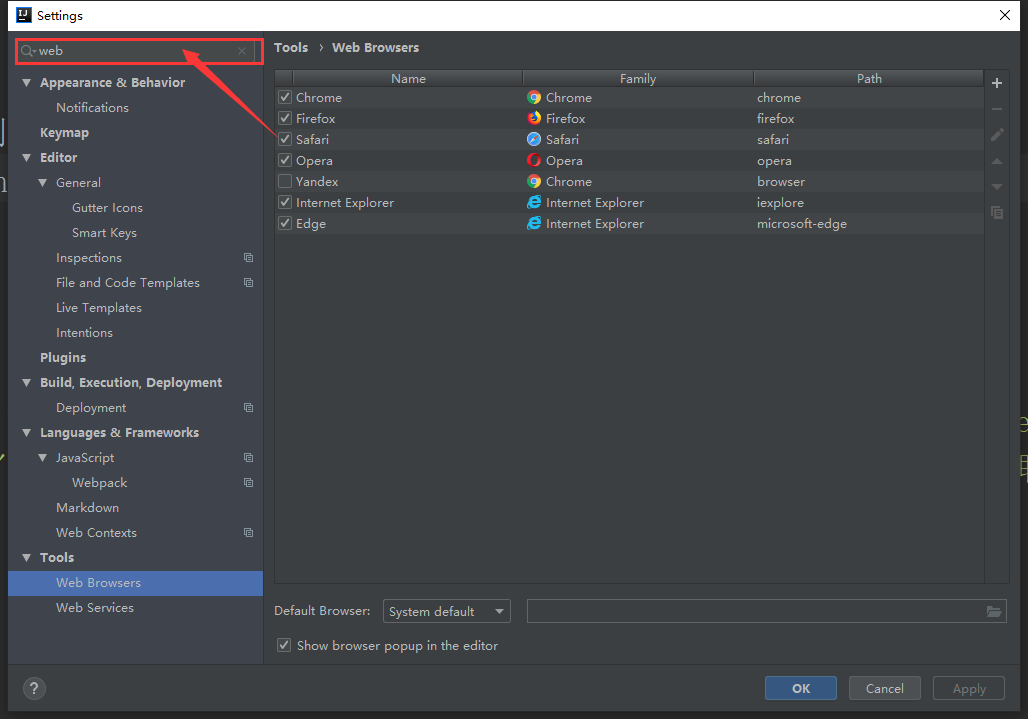Click the search magnifier icon
The height and width of the screenshot is (719, 1028).
click(x=28, y=50)
